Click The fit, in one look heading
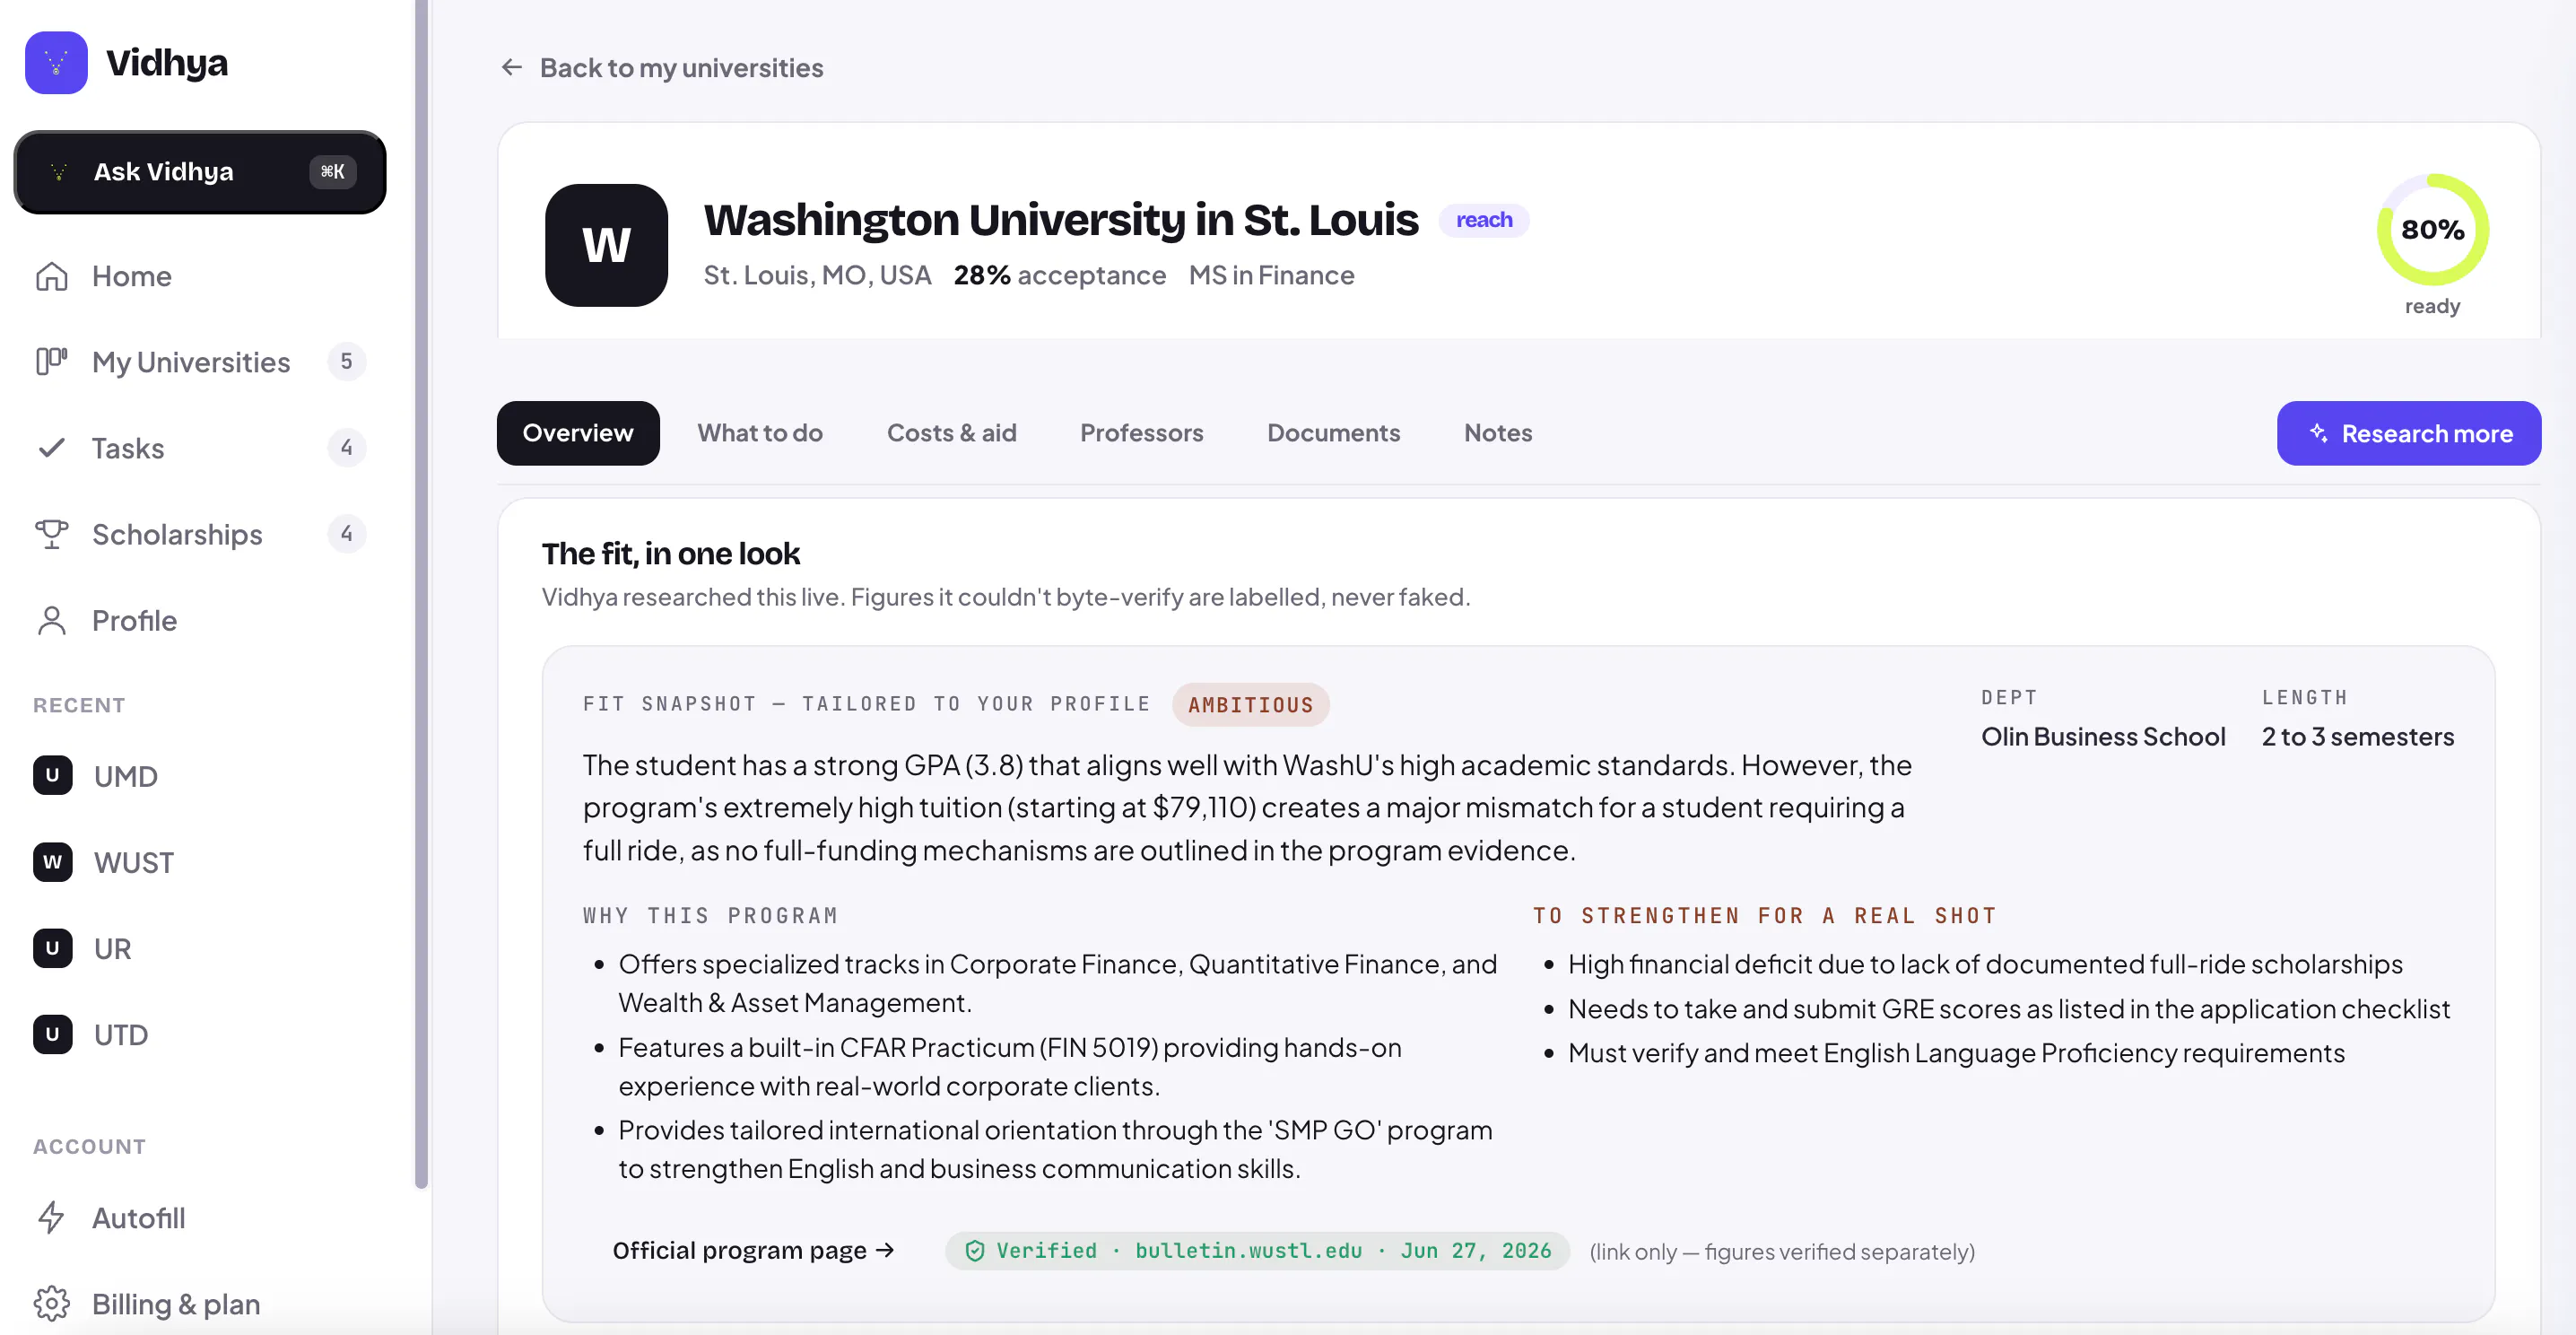Image resolution: width=2576 pixels, height=1335 pixels. click(x=671, y=553)
